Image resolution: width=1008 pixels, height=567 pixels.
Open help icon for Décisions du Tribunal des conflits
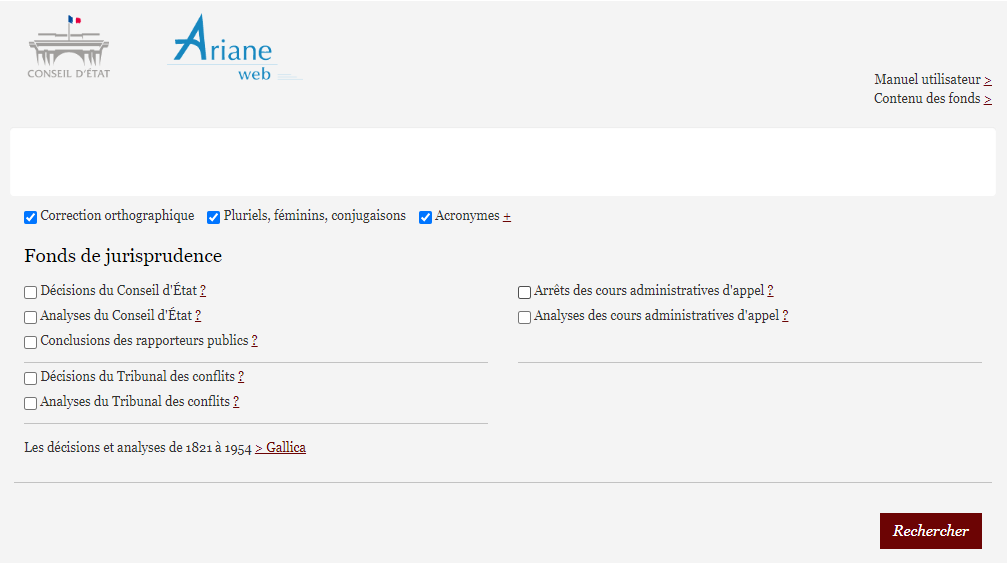pyautogui.click(x=241, y=377)
